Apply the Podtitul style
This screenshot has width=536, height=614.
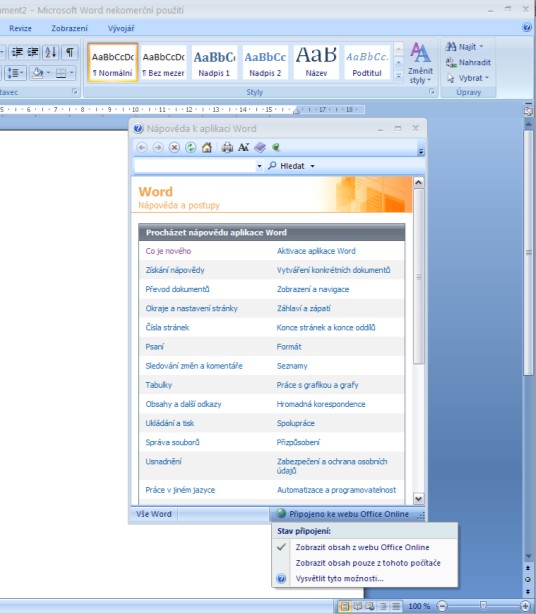(367, 62)
